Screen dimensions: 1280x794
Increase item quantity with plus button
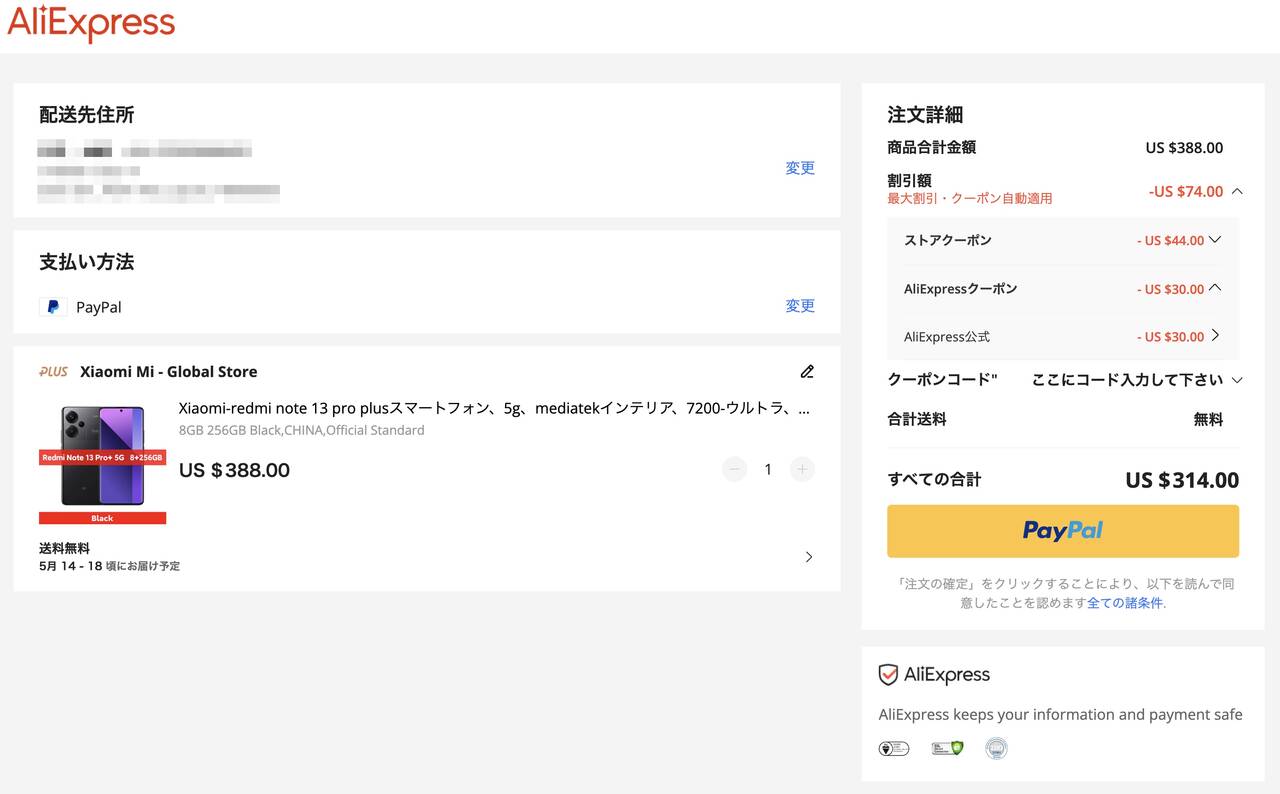802,469
